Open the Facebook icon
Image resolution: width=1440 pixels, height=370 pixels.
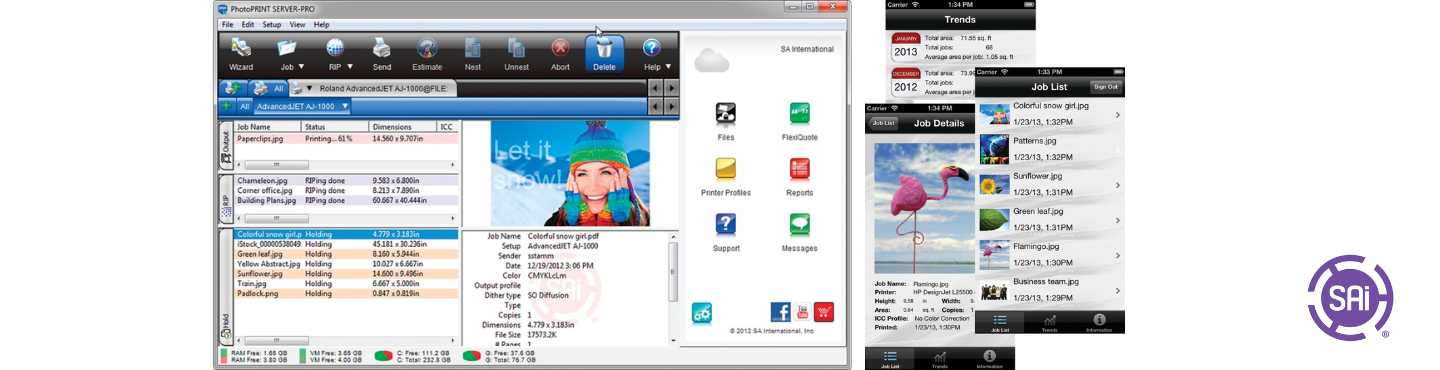coord(780,312)
